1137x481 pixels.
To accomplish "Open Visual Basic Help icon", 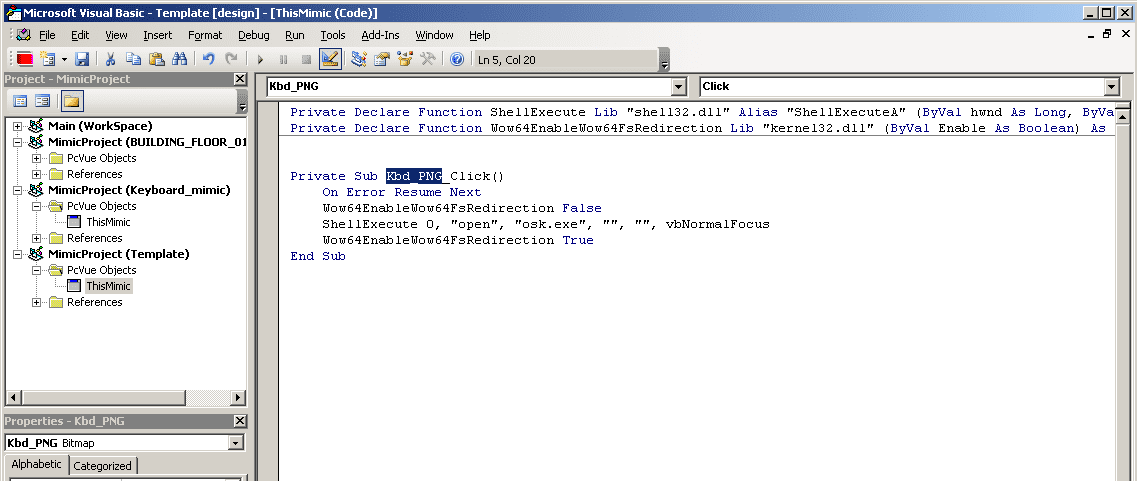I will tap(457, 59).
